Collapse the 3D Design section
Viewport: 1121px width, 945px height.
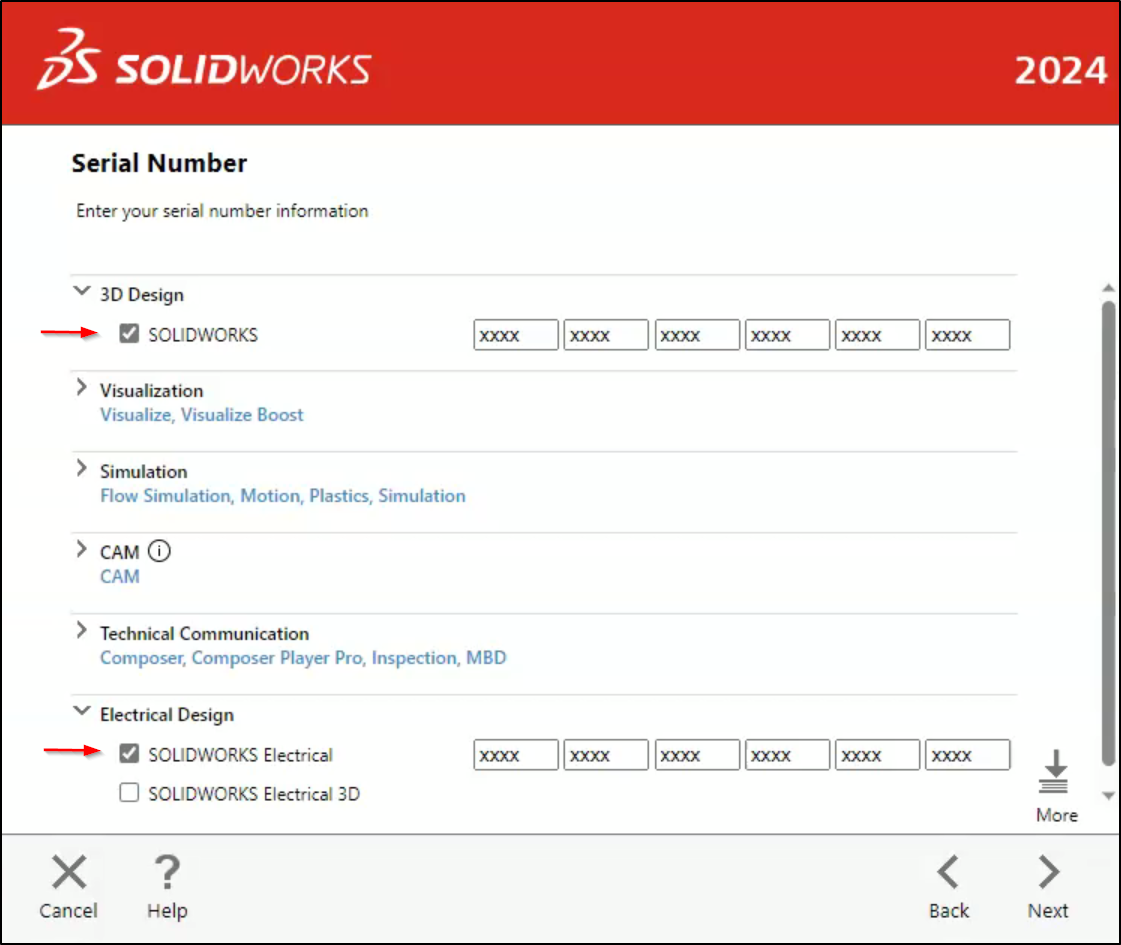(82, 291)
